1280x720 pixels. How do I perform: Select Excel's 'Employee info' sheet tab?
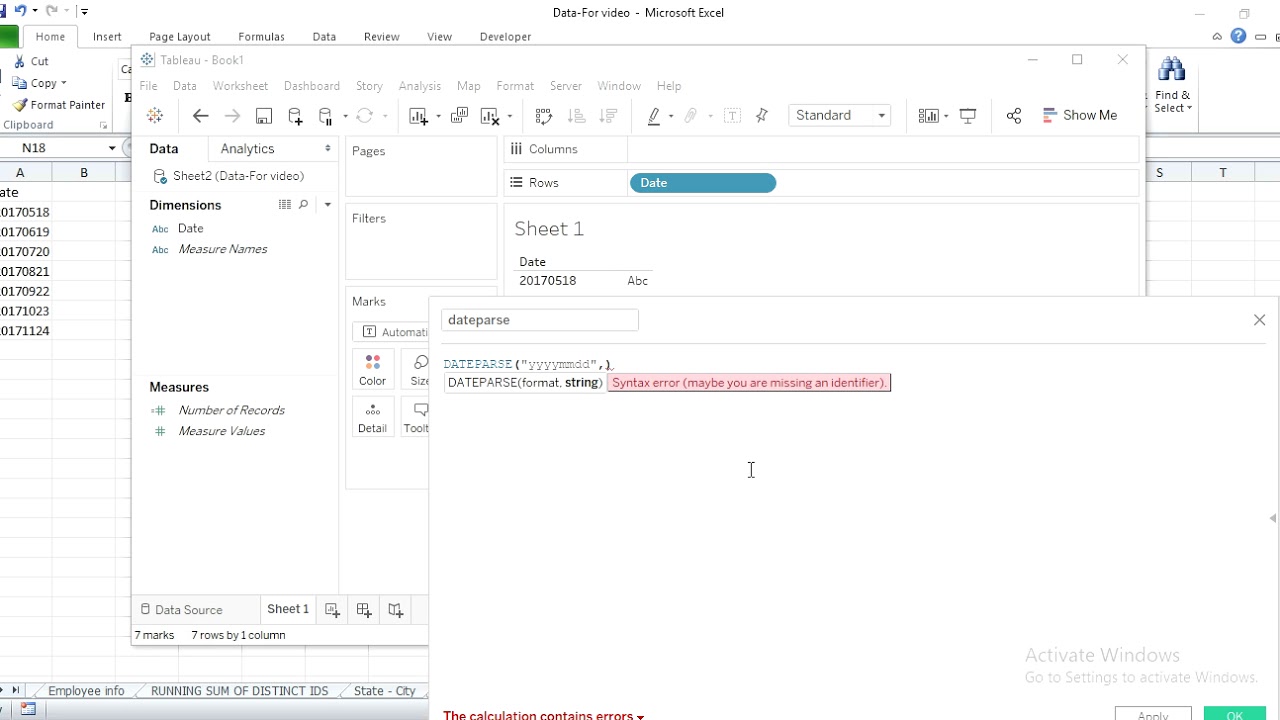coord(86,691)
